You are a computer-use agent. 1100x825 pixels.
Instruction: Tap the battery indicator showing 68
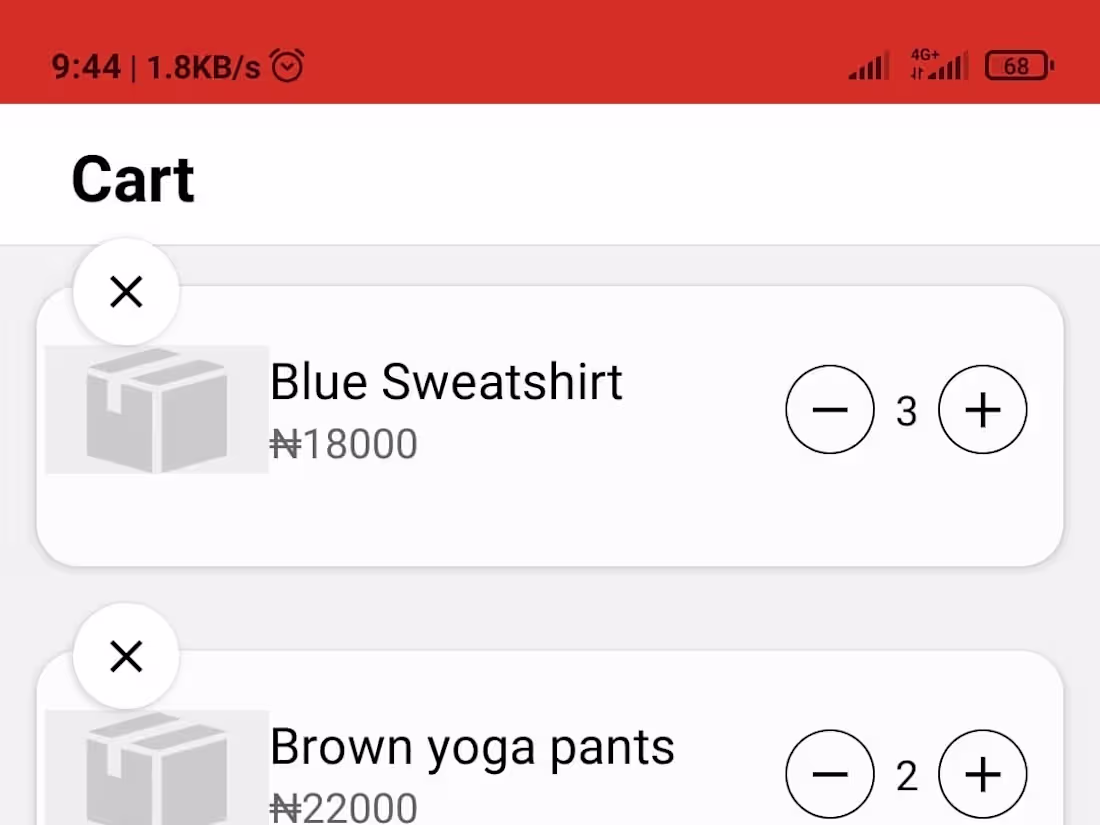point(1018,66)
